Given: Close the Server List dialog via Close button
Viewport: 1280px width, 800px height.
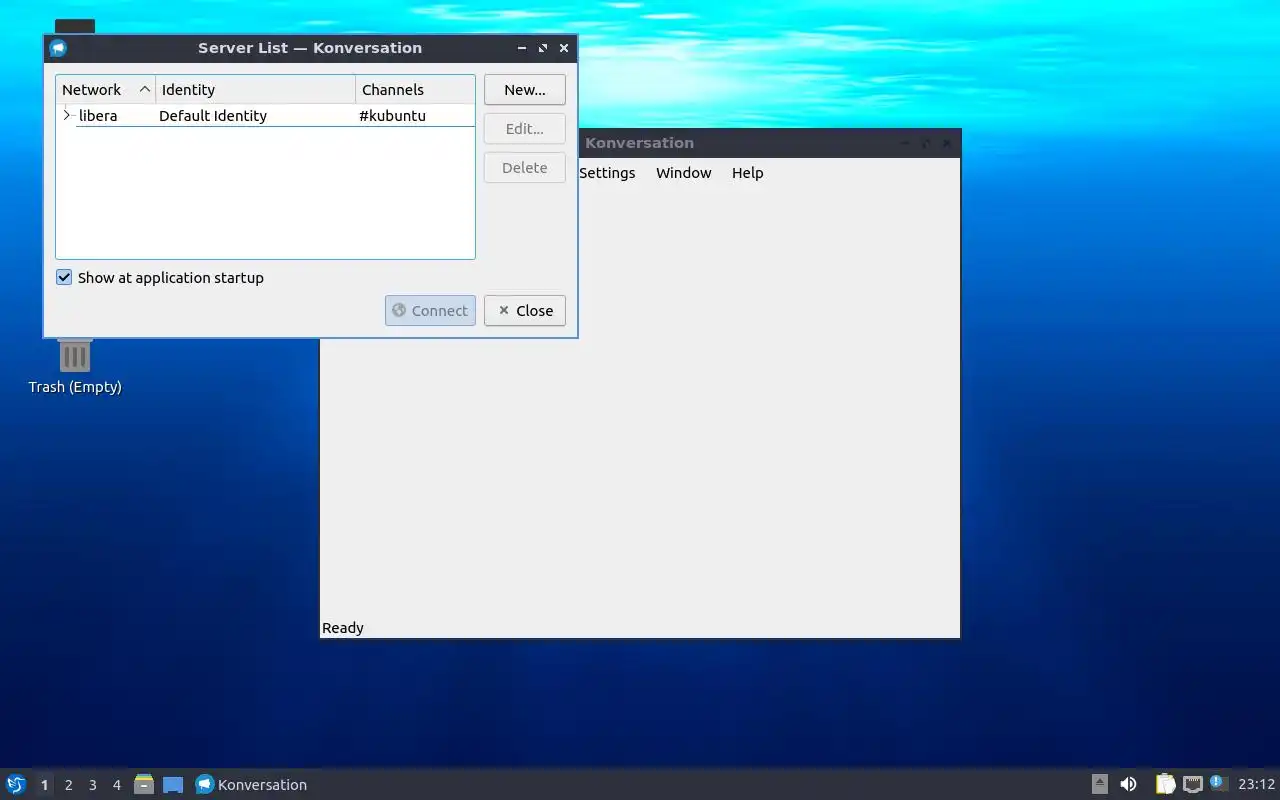Looking at the screenshot, I should pos(525,310).
